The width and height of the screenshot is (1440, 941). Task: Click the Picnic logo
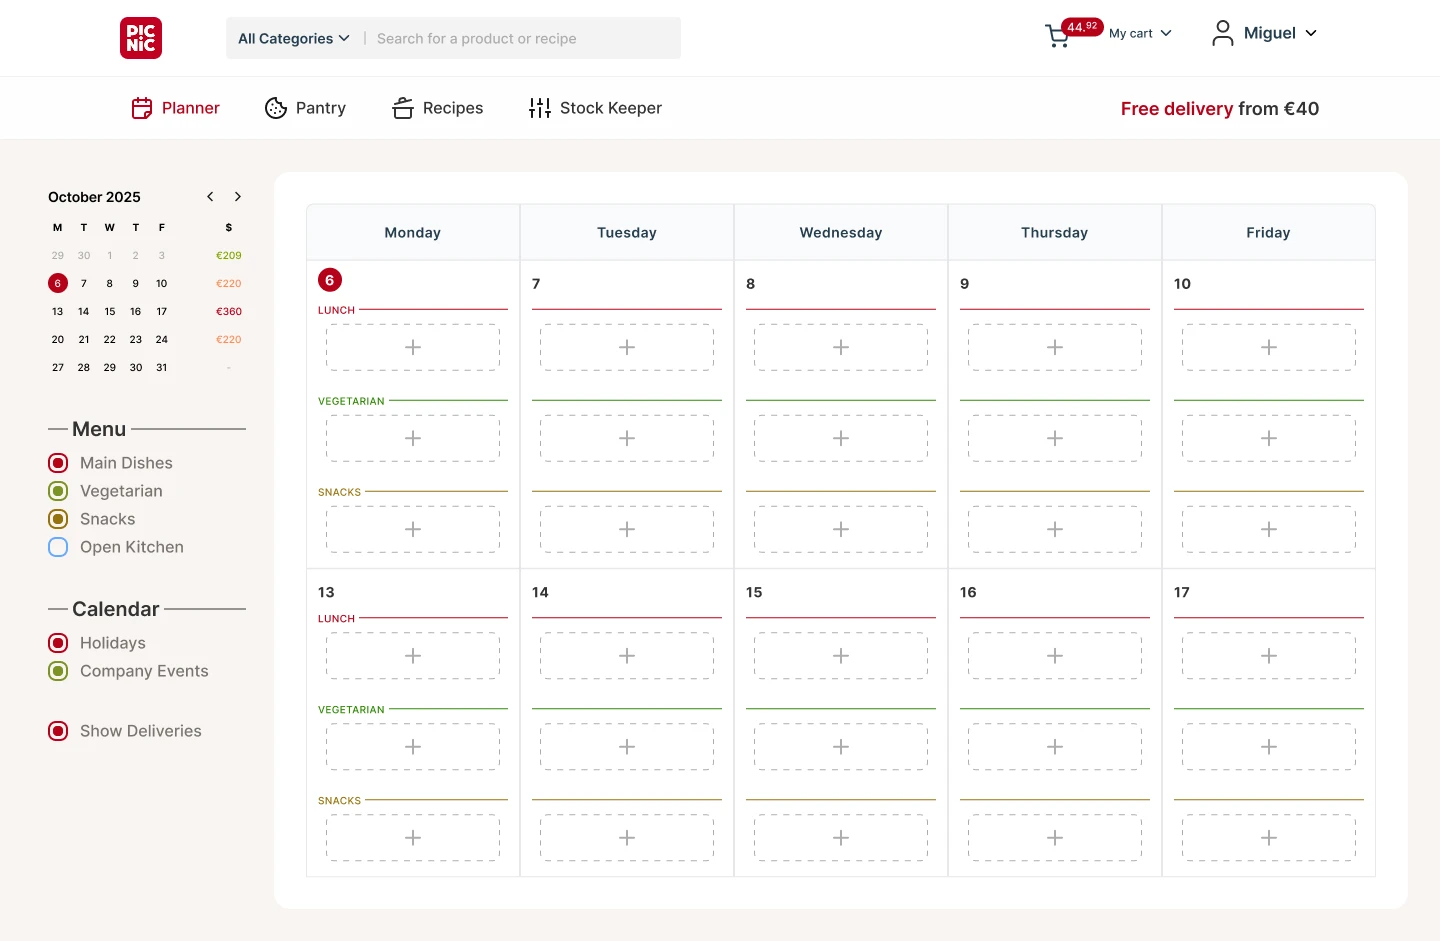[140, 38]
